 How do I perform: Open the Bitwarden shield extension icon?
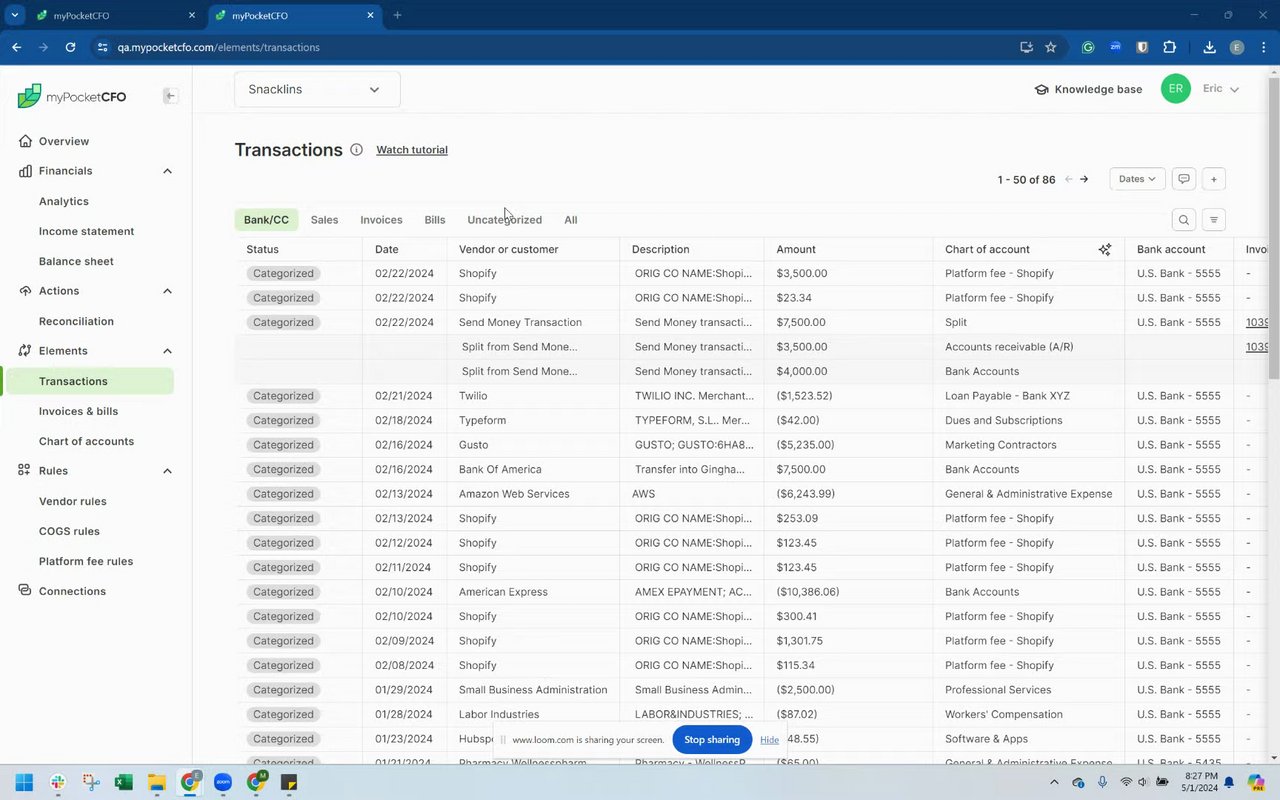tap(1143, 47)
